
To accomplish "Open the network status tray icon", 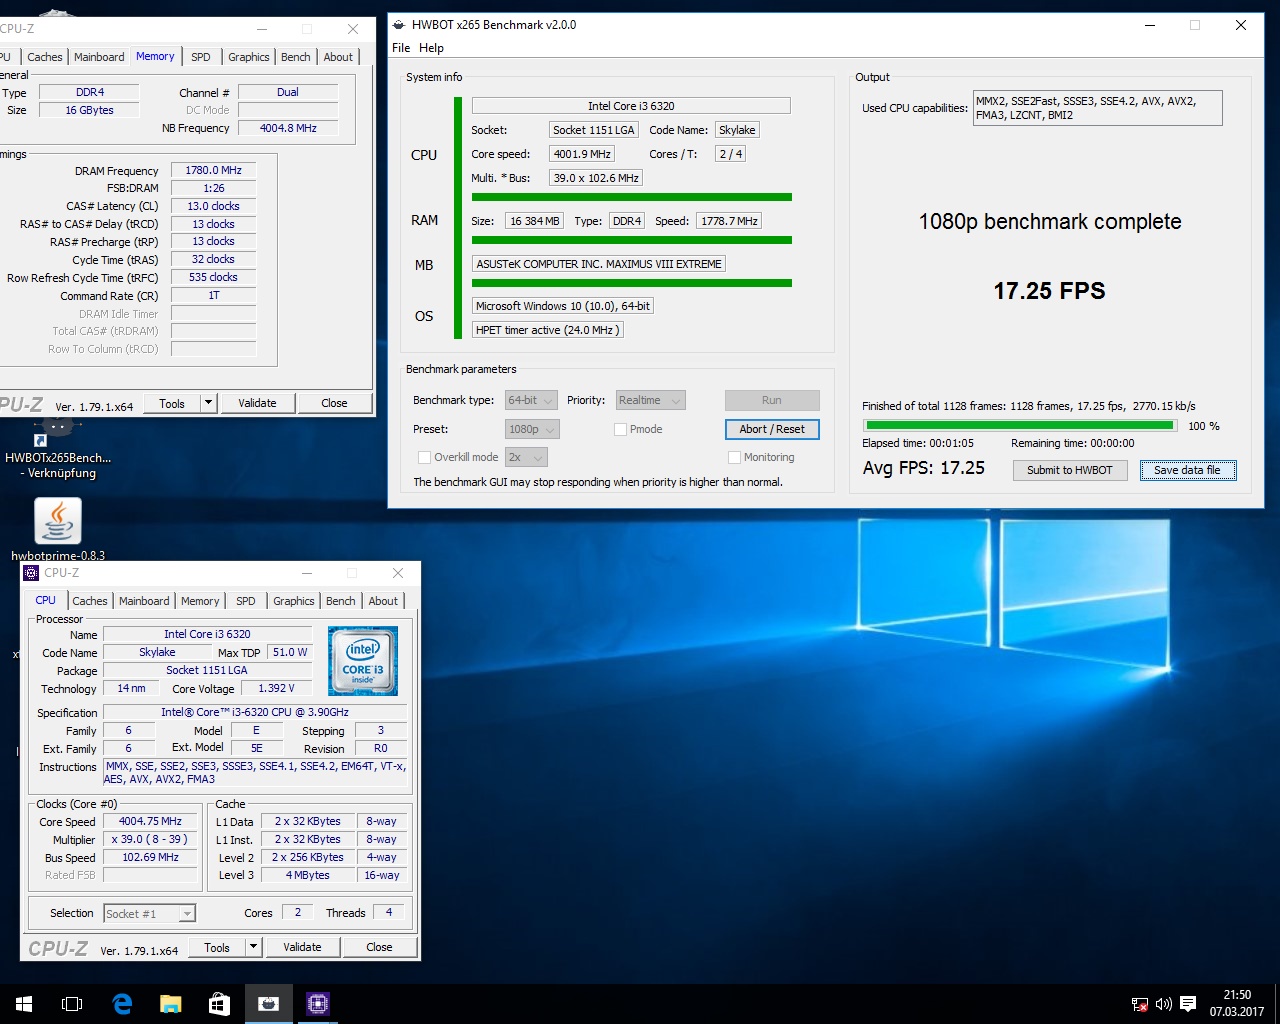I will click(1140, 1004).
